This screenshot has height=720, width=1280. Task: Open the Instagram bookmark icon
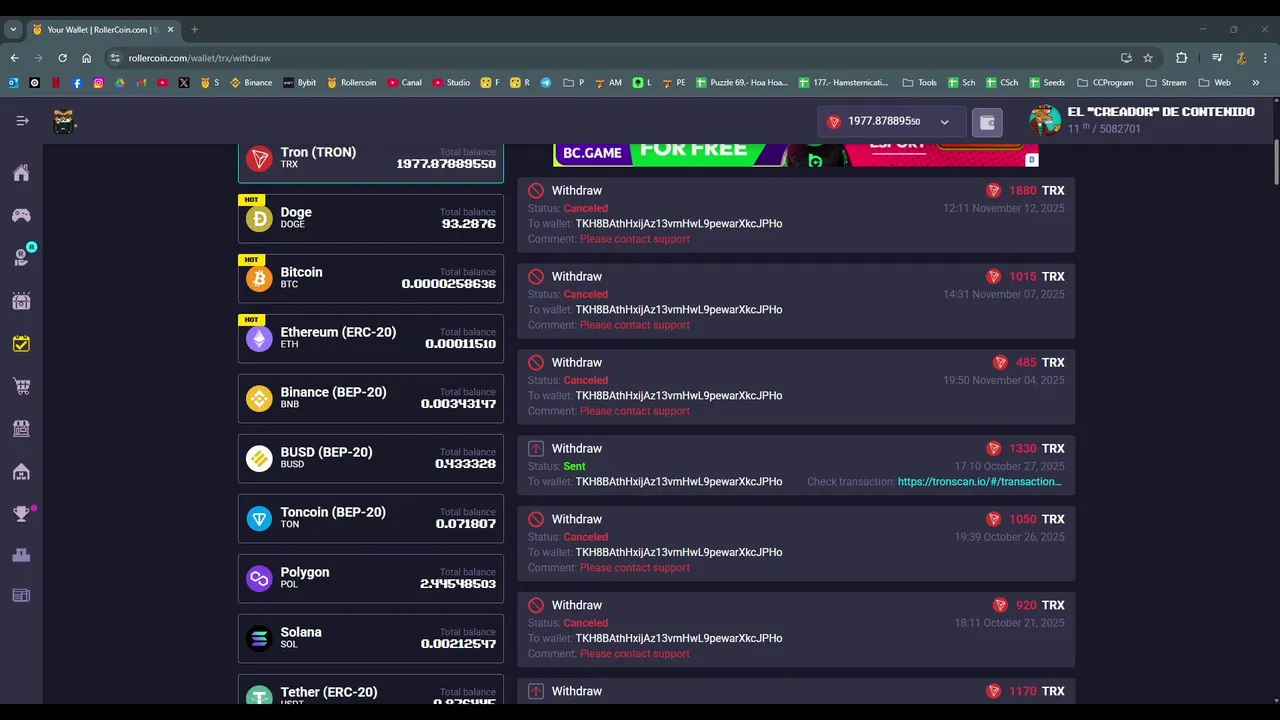point(98,83)
